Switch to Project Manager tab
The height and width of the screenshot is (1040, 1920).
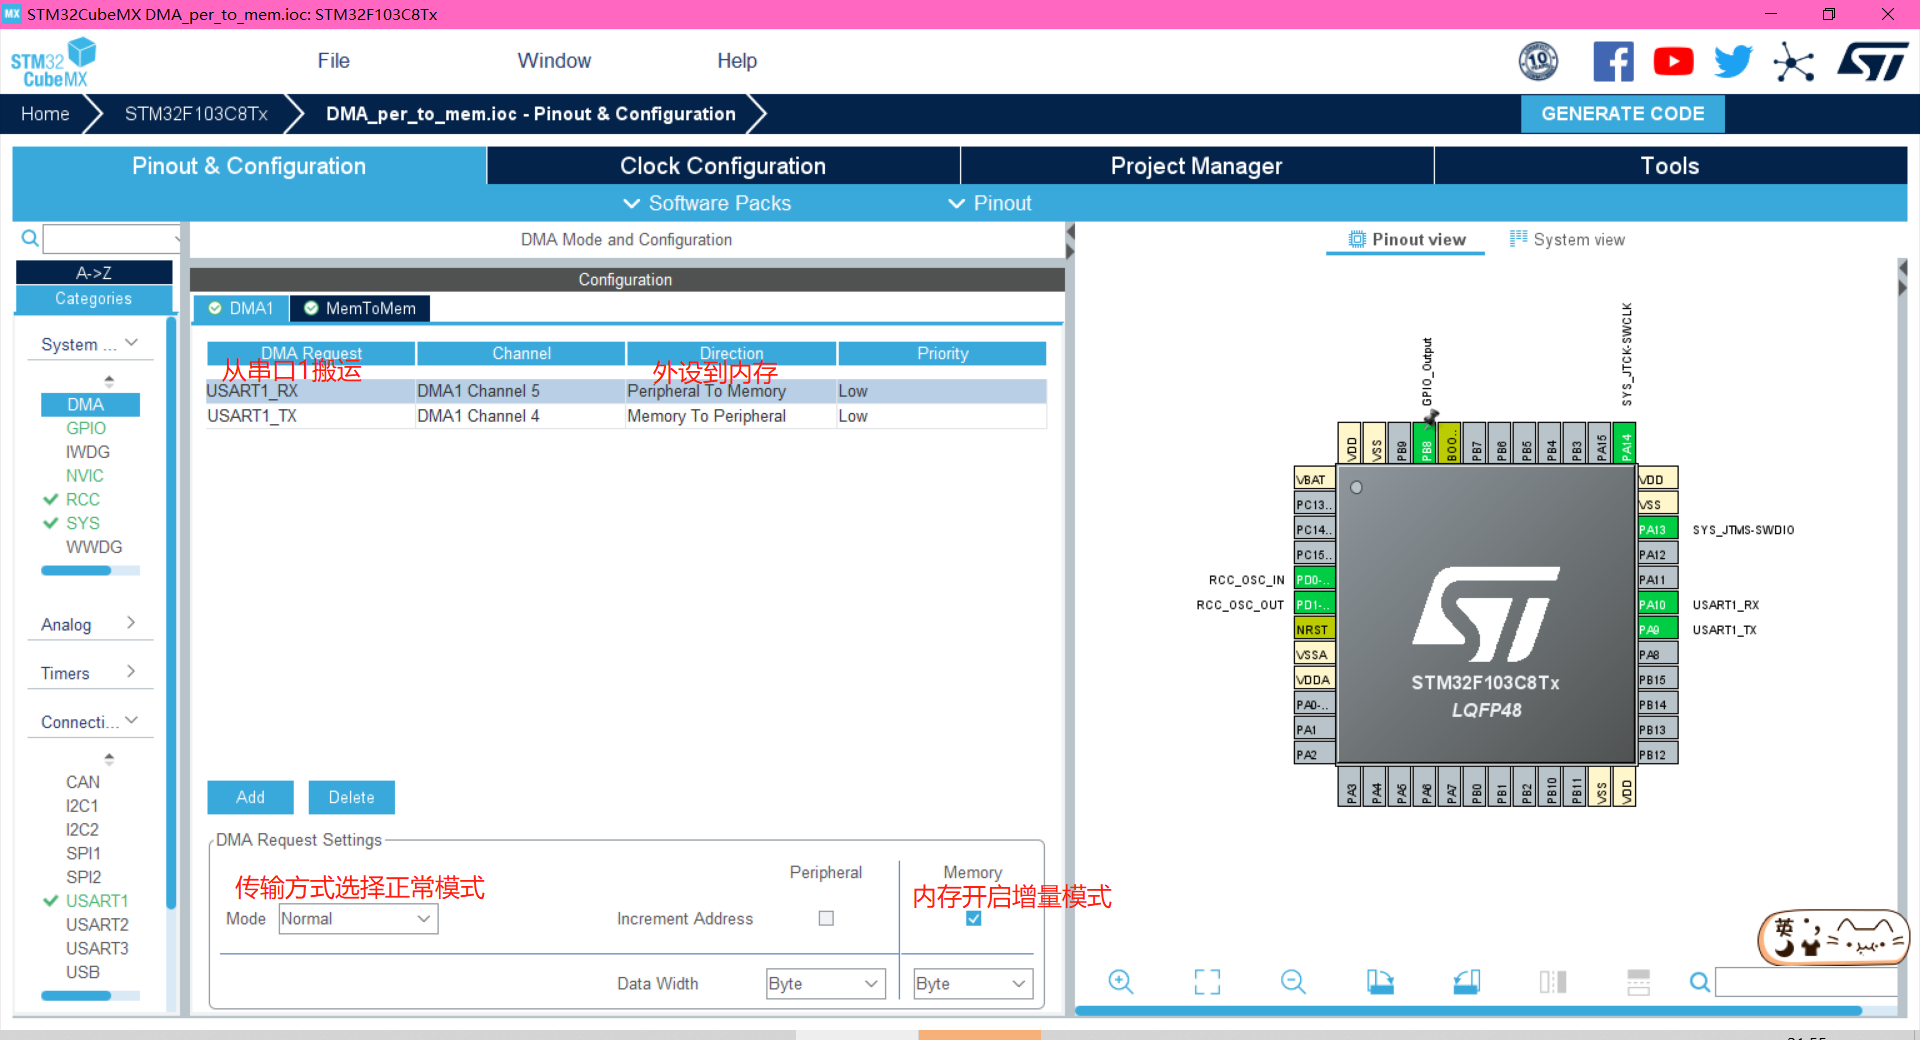coord(1196,166)
